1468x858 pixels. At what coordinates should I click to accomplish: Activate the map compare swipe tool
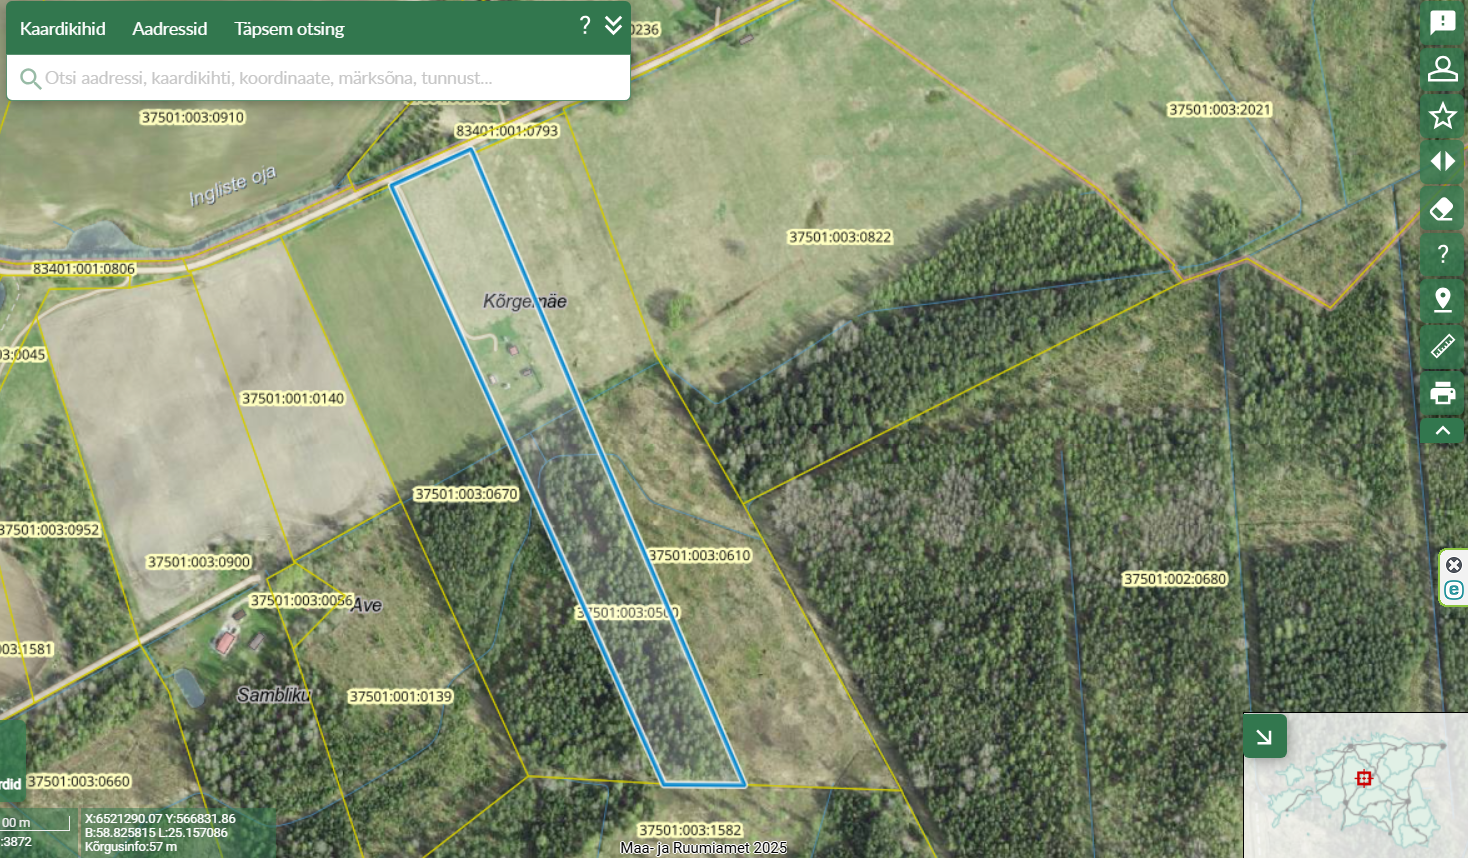coord(1442,162)
